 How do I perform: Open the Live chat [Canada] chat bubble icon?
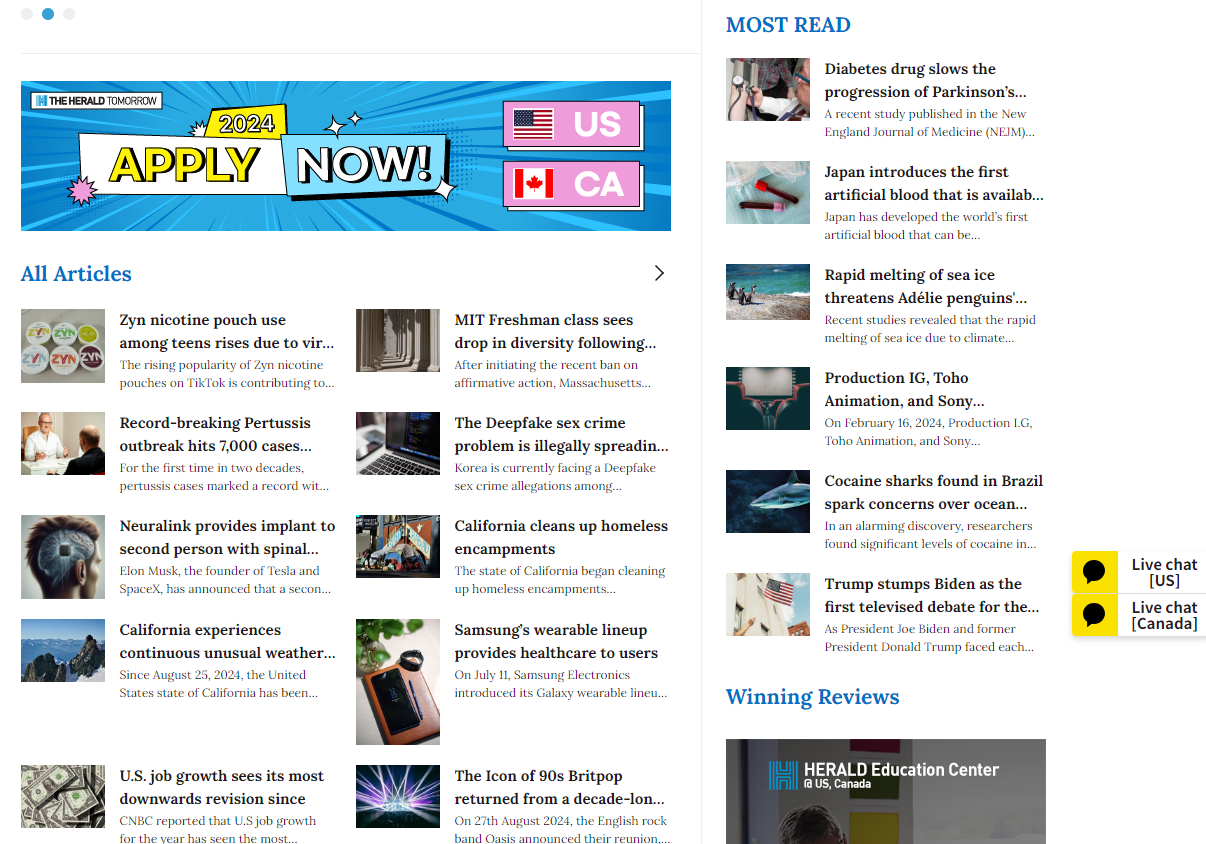pyautogui.click(x=1095, y=615)
